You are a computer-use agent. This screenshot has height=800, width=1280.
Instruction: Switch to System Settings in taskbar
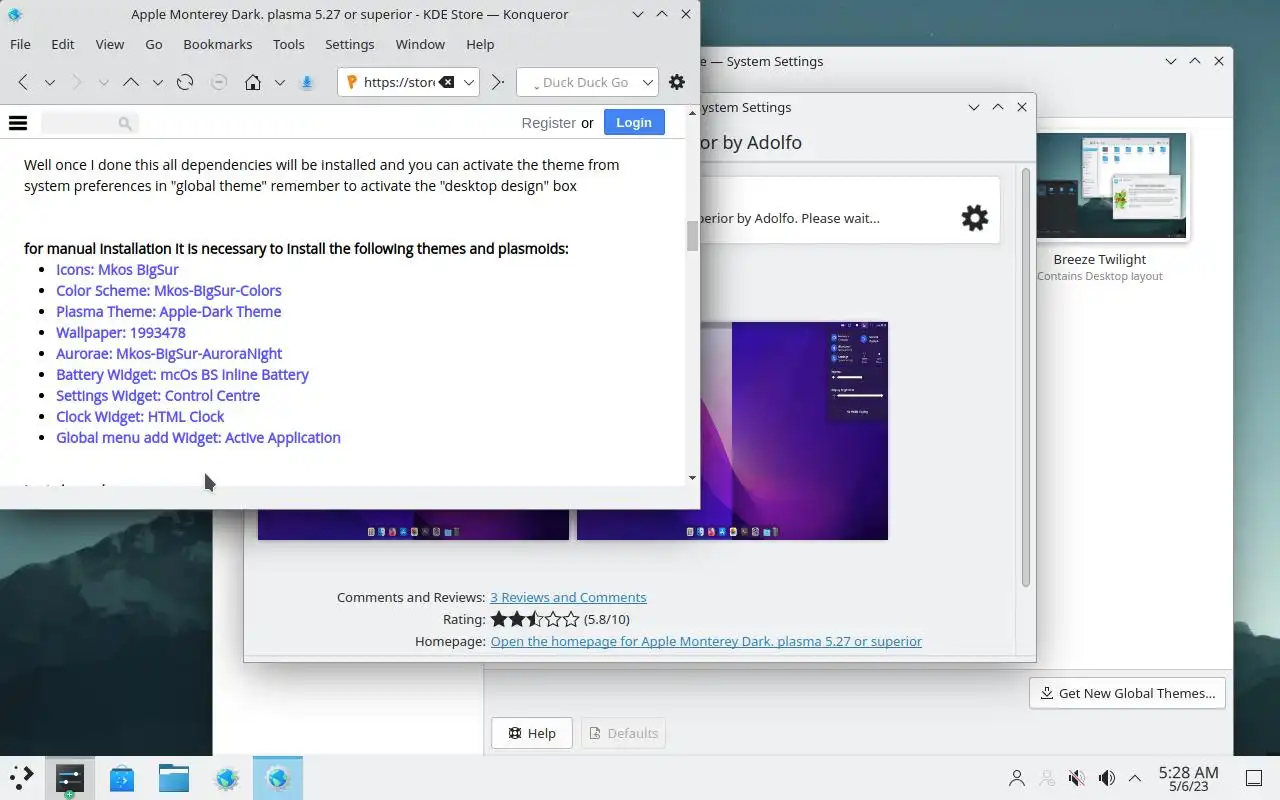coord(69,778)
